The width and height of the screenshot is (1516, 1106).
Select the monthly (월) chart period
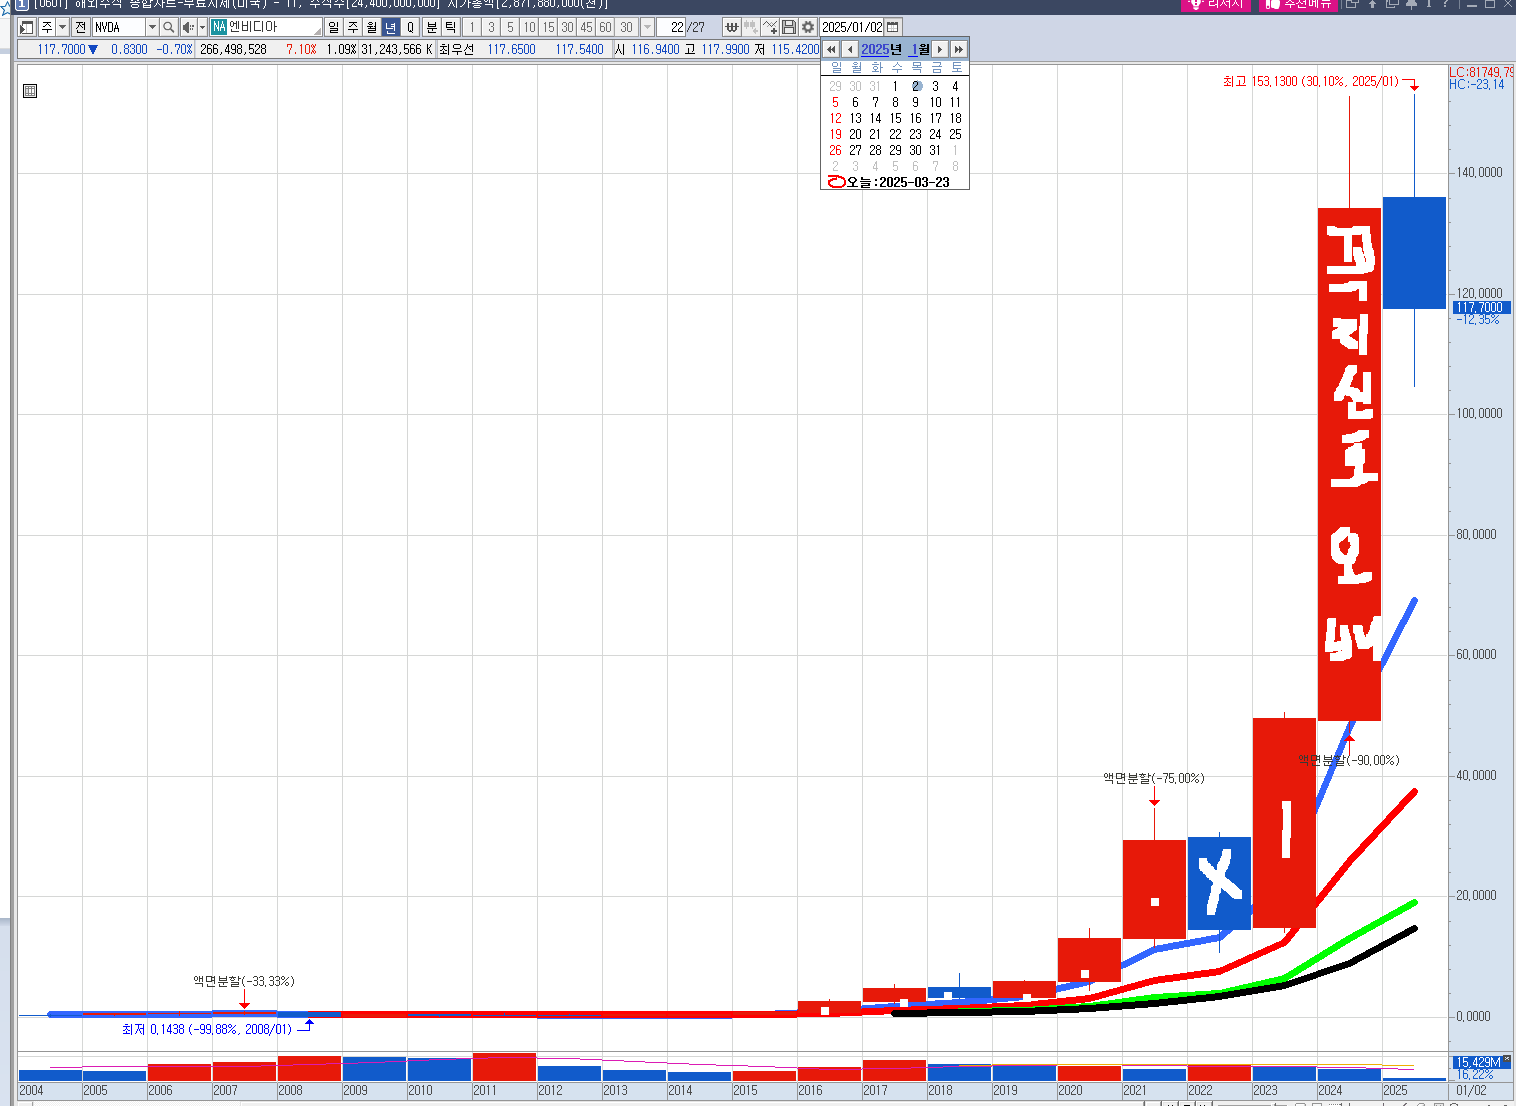[x=371, y=27]
